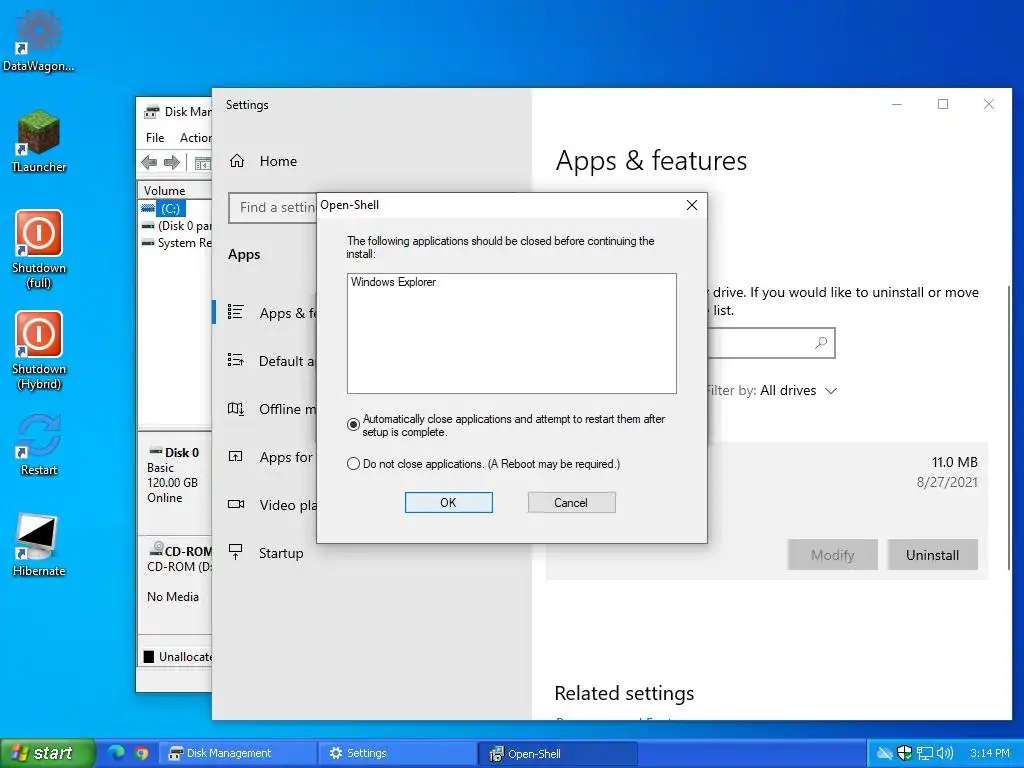
Task: Click the Default apps sidebar icon
Action: [236, 360]
